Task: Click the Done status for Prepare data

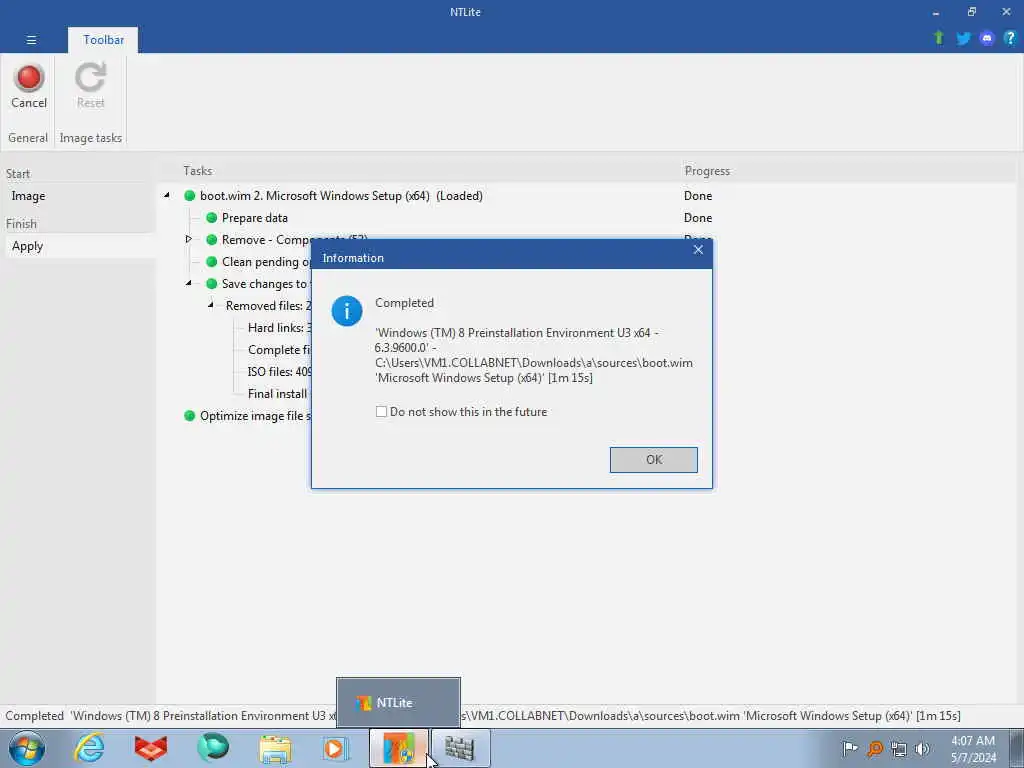Action: (x=697, y=217)
